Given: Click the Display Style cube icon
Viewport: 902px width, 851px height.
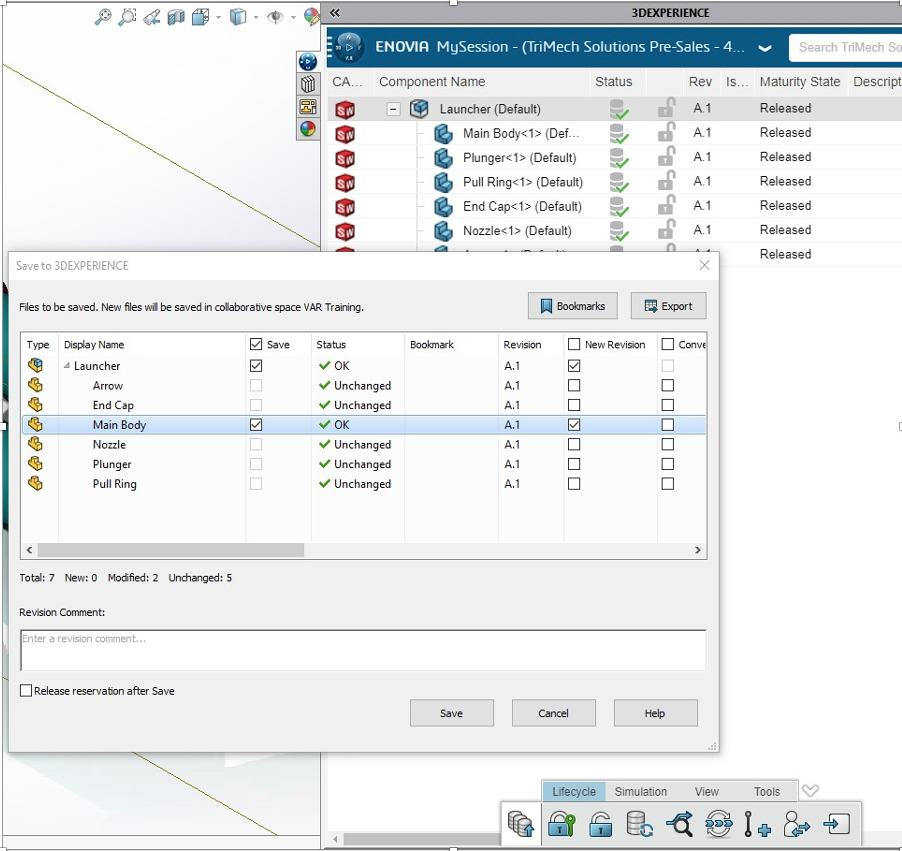Looking at the screenshot, I should click(x=238, y=17).
